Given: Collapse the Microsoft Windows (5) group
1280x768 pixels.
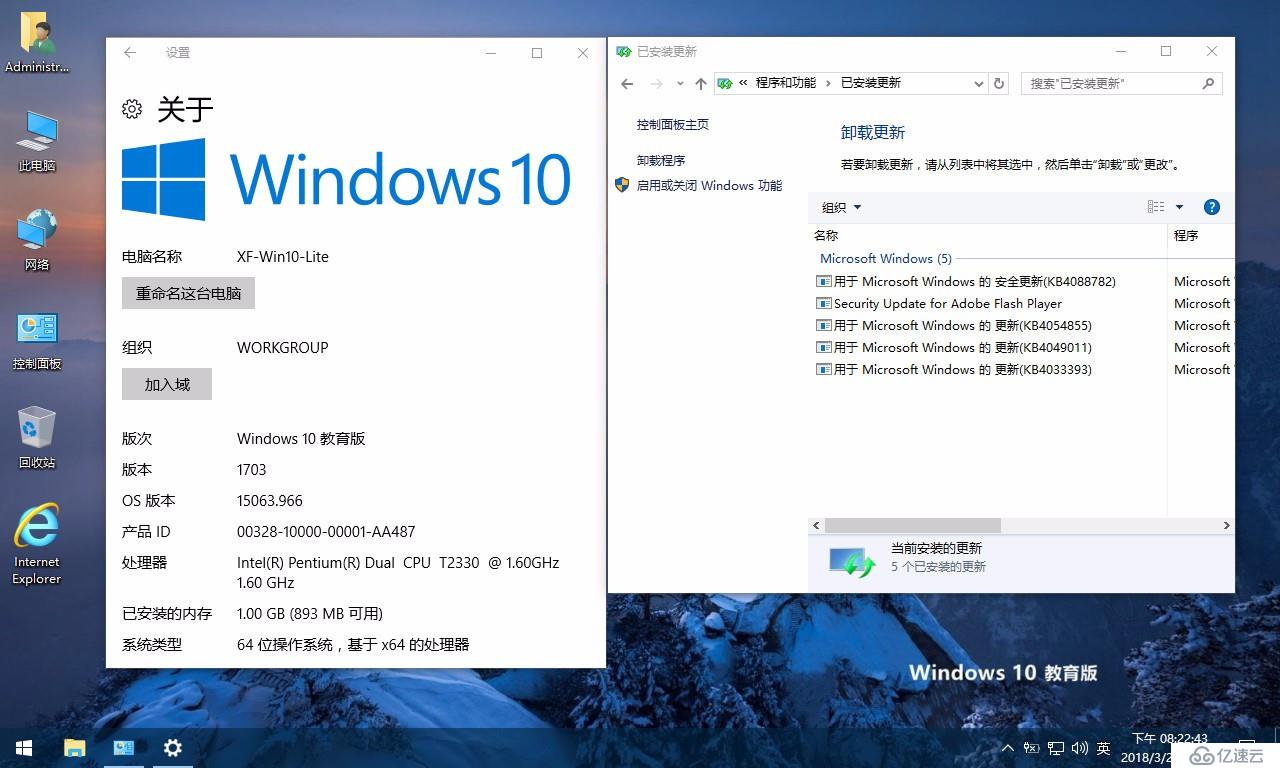Looking at the screenshot, I should pyautogui.click(x=886, y=258).
